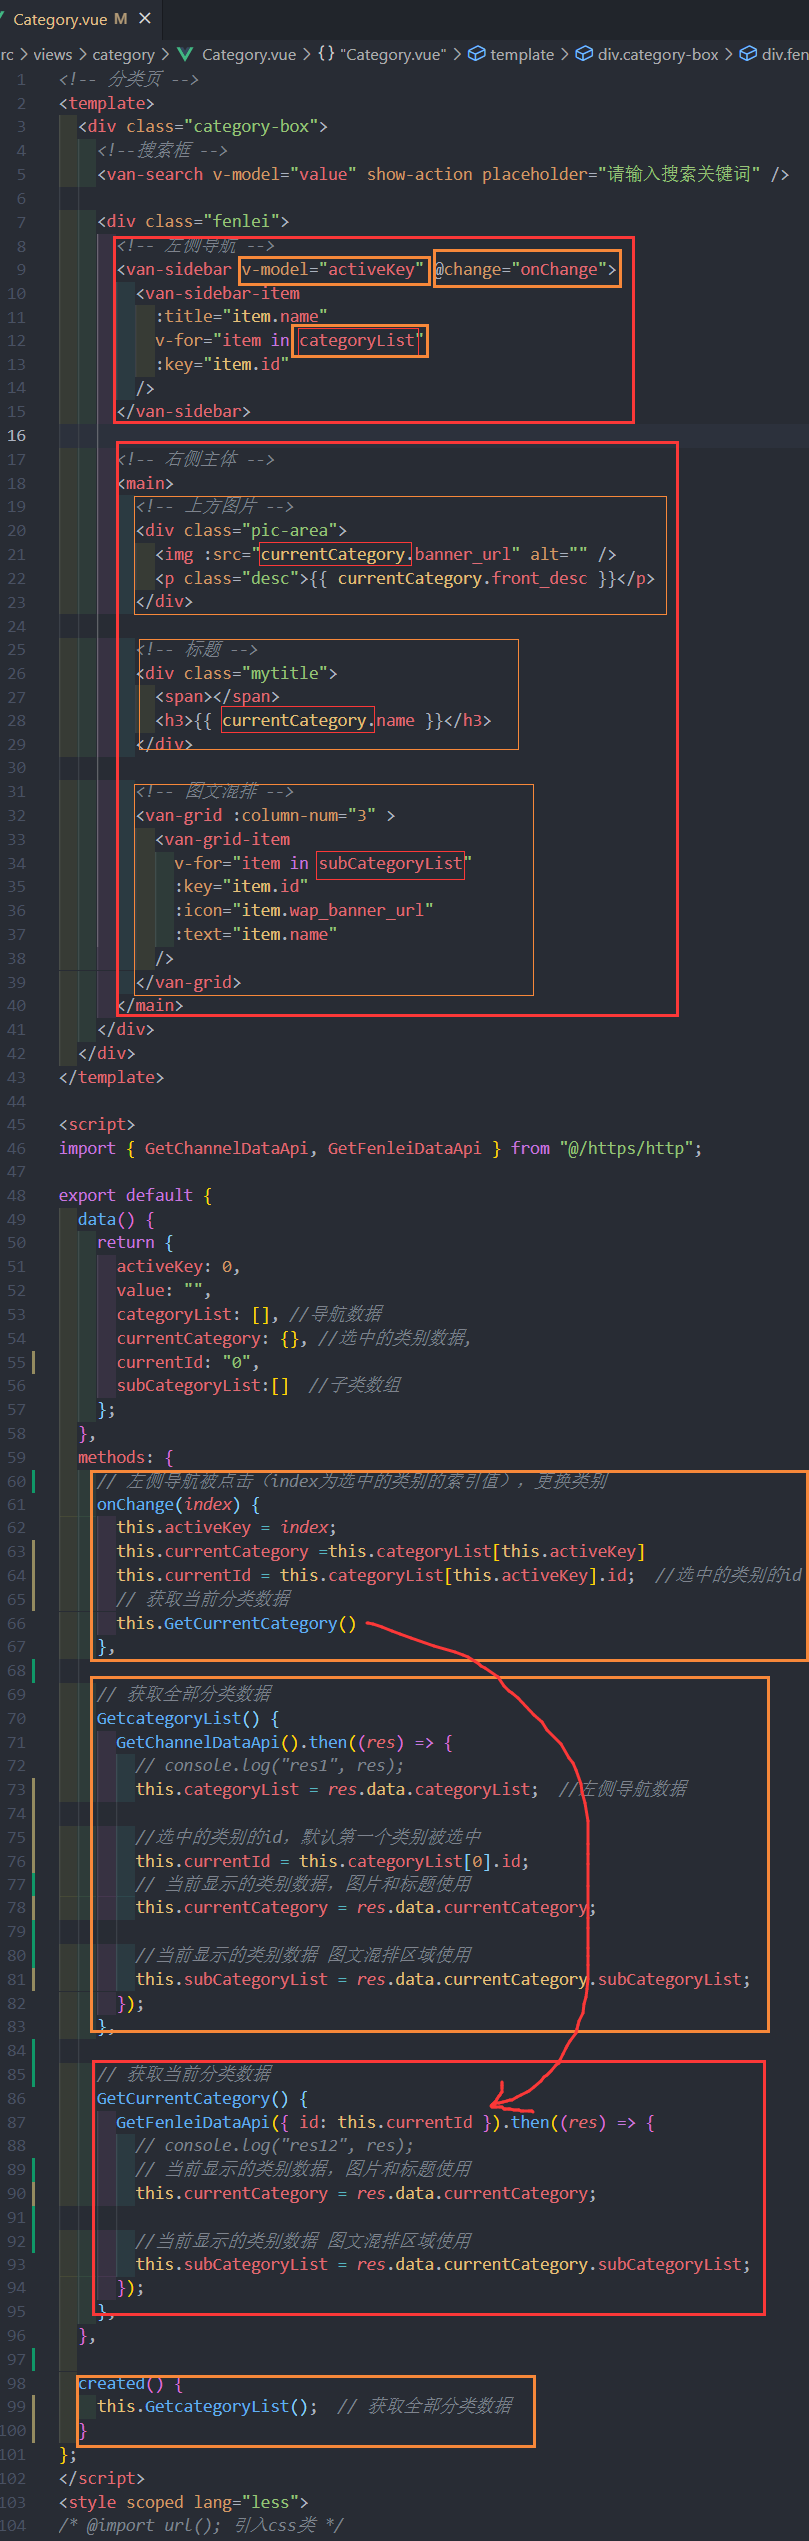Click 'this.categoryList[0].id;' on line 76
The image size is (809, 2541).
point(414,1862)
